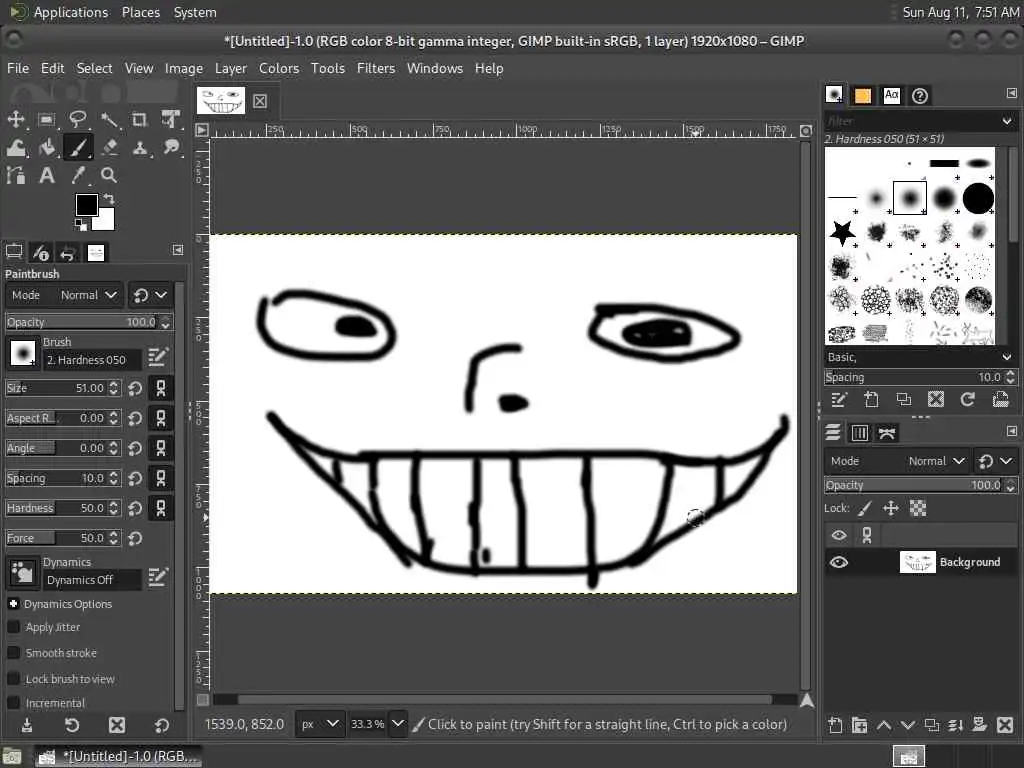1024x768 pixels.
Task: Select the Zoom magnifier tool
Action: coord(109,175)
